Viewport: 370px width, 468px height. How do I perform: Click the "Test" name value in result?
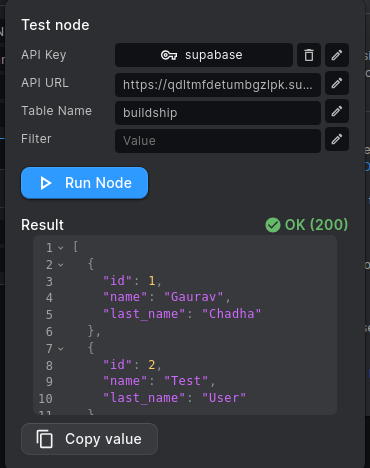[x=186, y=381]
